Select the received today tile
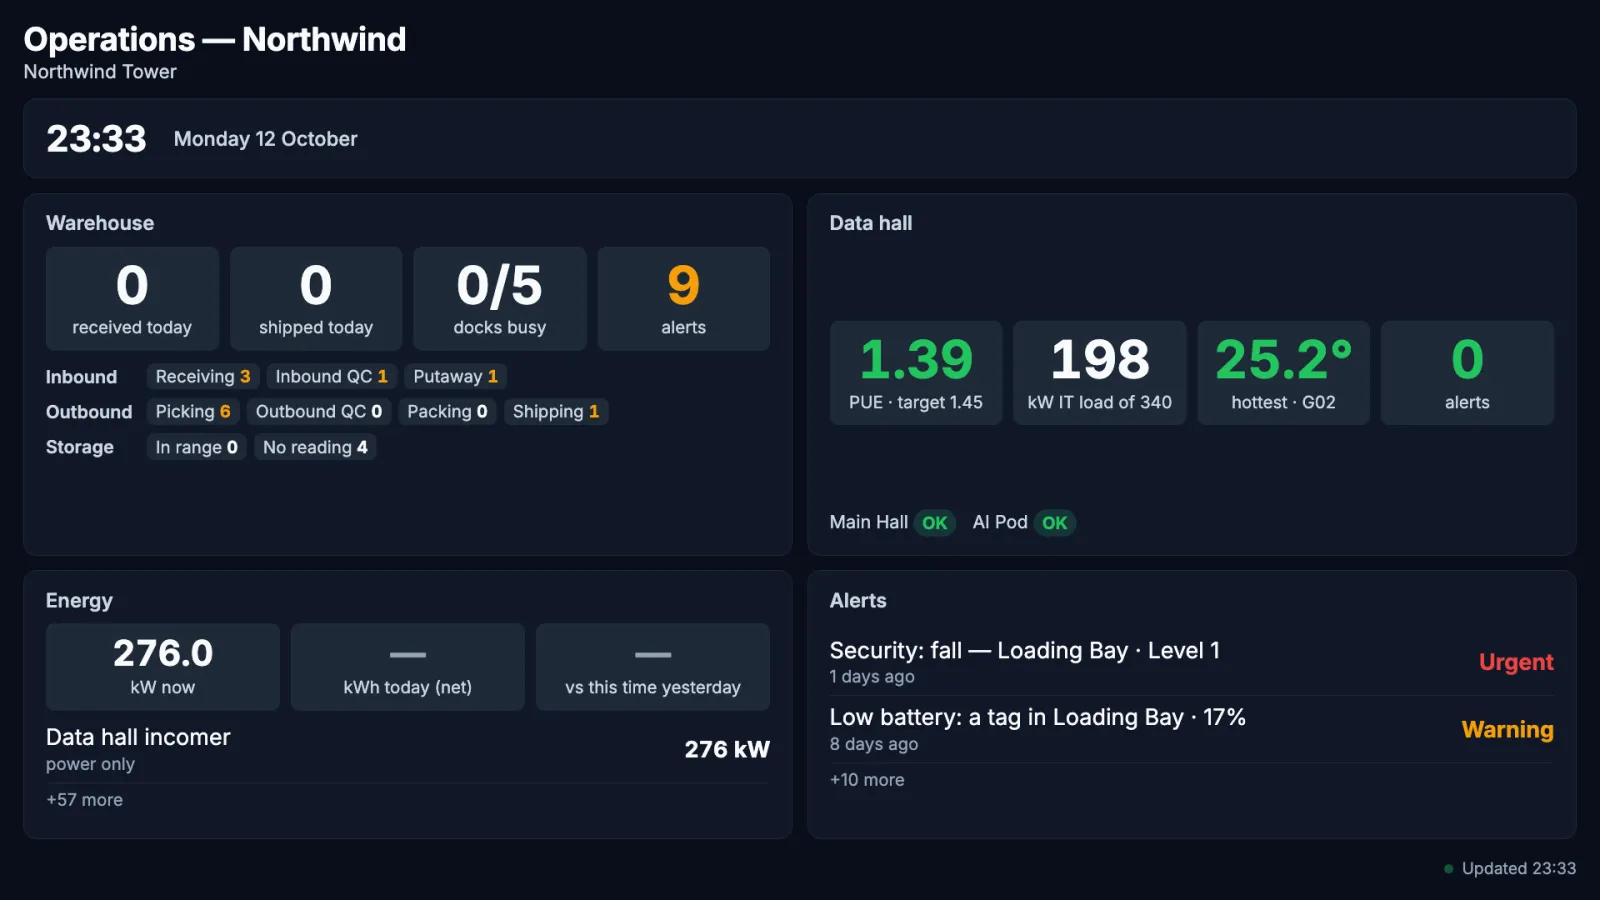 tap(132, 299)
